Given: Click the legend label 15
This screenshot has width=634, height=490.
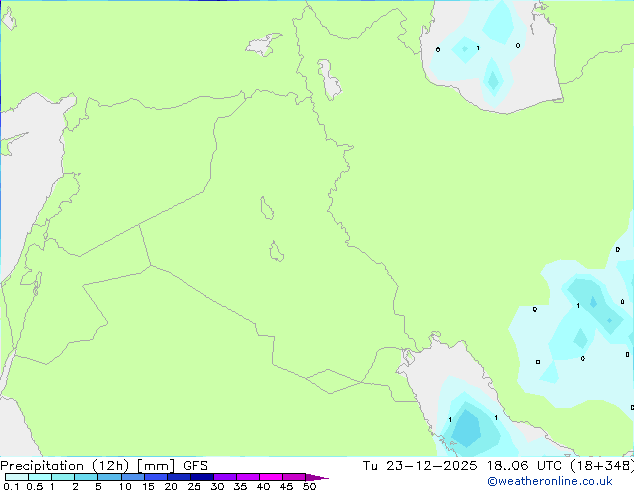Looking at the screenshot, I should tap(148, 486).
